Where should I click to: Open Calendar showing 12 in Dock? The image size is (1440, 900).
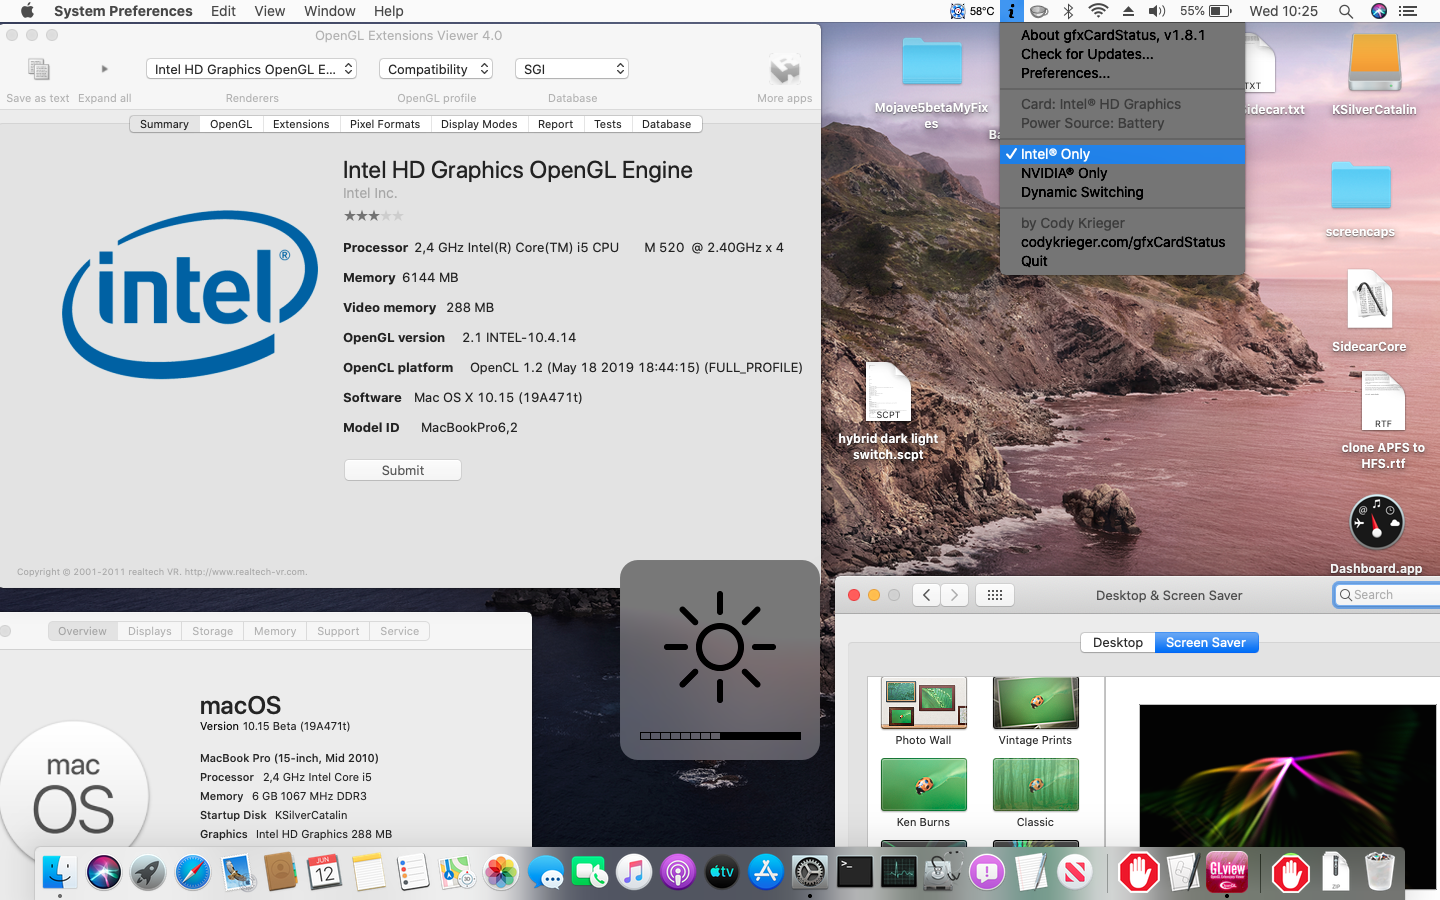324,872
